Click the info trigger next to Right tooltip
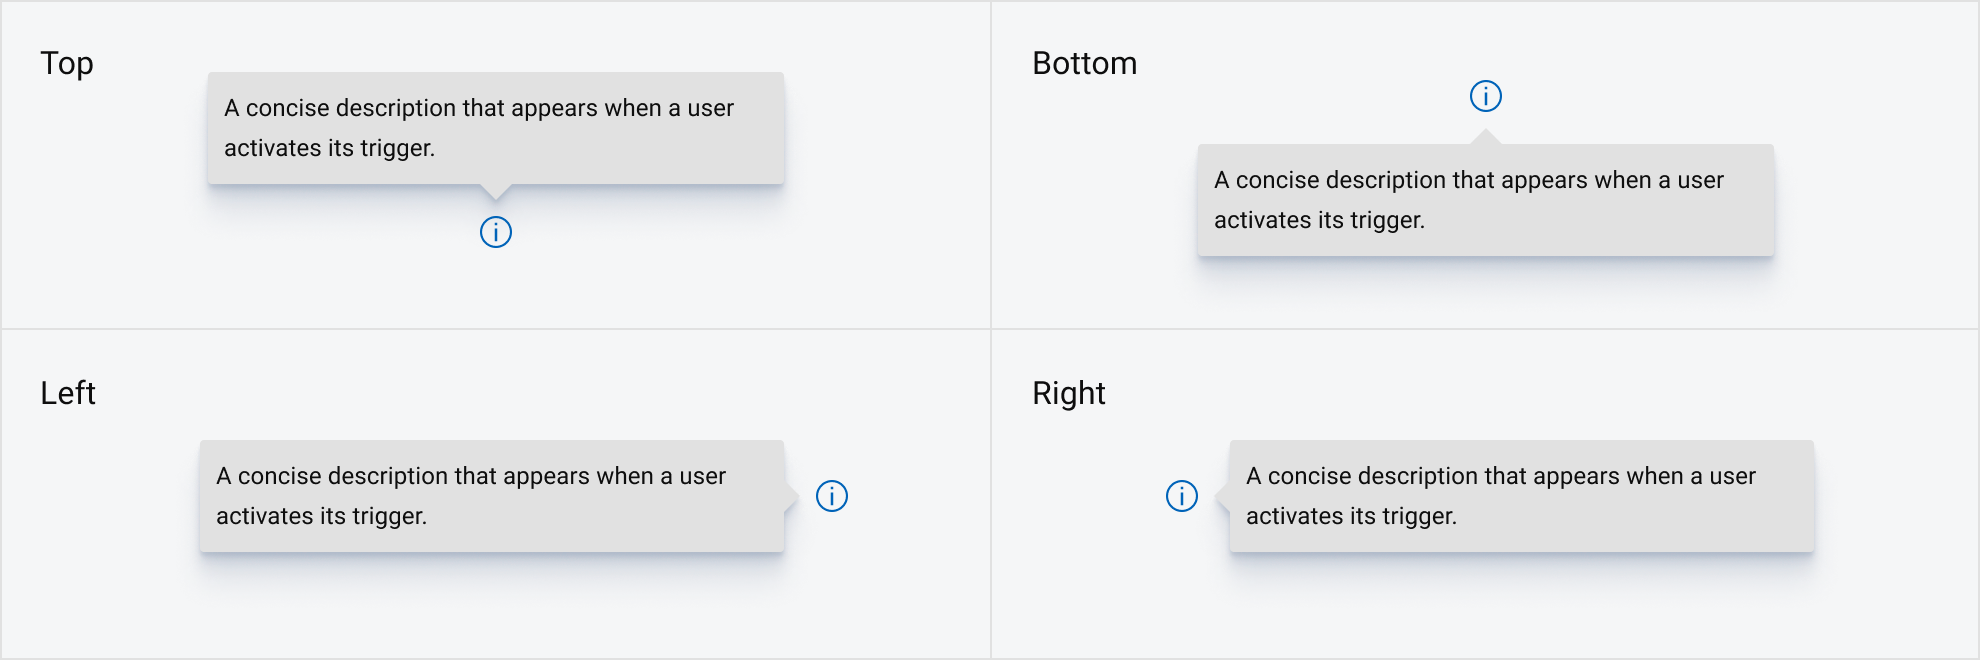The image size is (1980, 660). [1181, 496]
